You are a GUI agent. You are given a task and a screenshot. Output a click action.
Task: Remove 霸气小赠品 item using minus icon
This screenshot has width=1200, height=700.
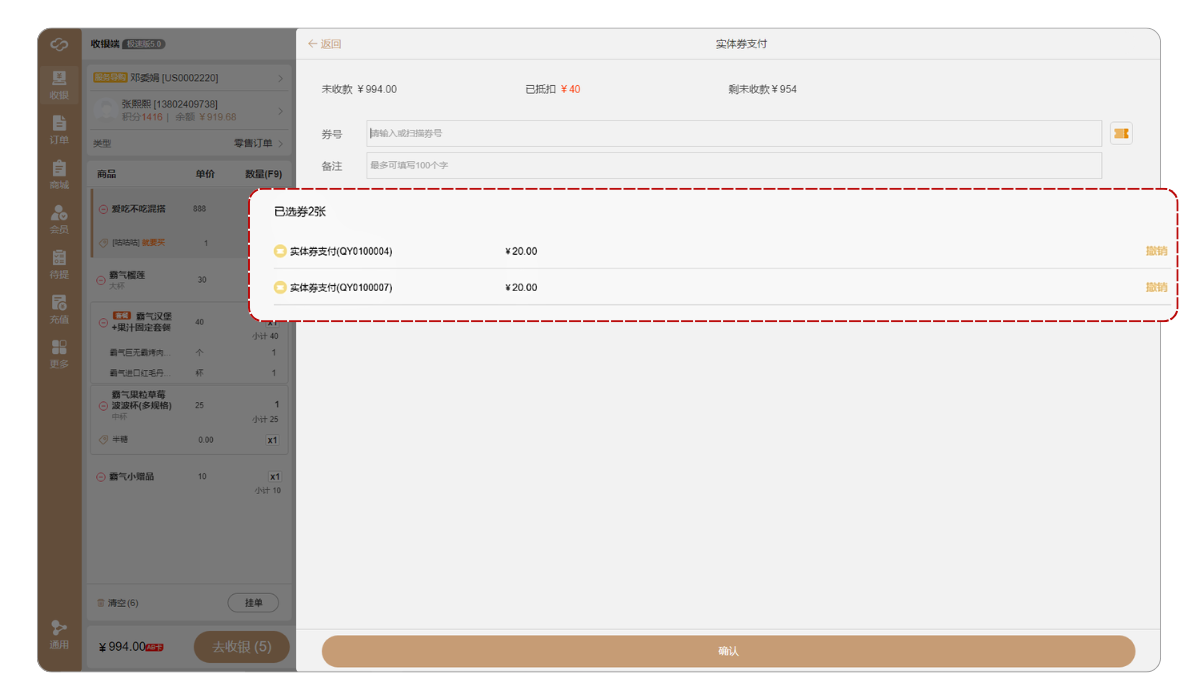coord(100,477)
